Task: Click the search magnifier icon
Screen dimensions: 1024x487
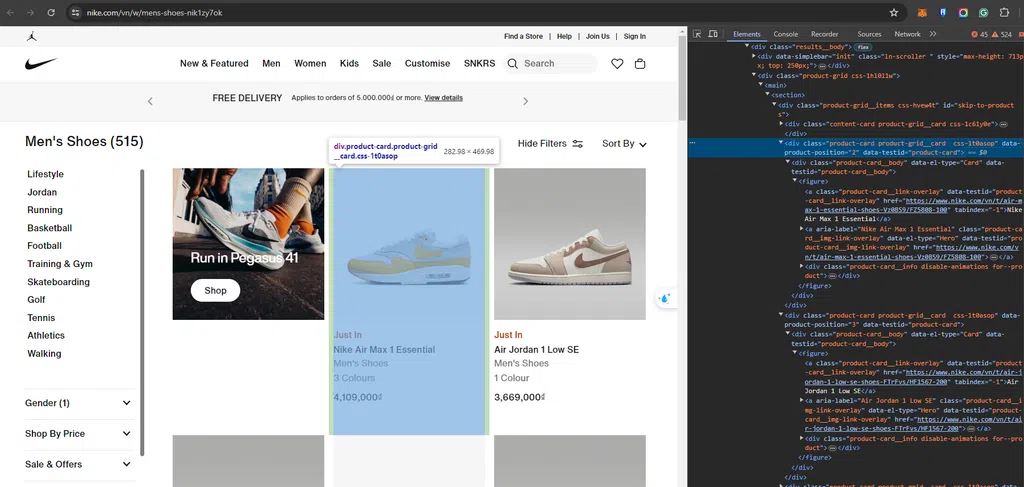Action: click(513, 63)
